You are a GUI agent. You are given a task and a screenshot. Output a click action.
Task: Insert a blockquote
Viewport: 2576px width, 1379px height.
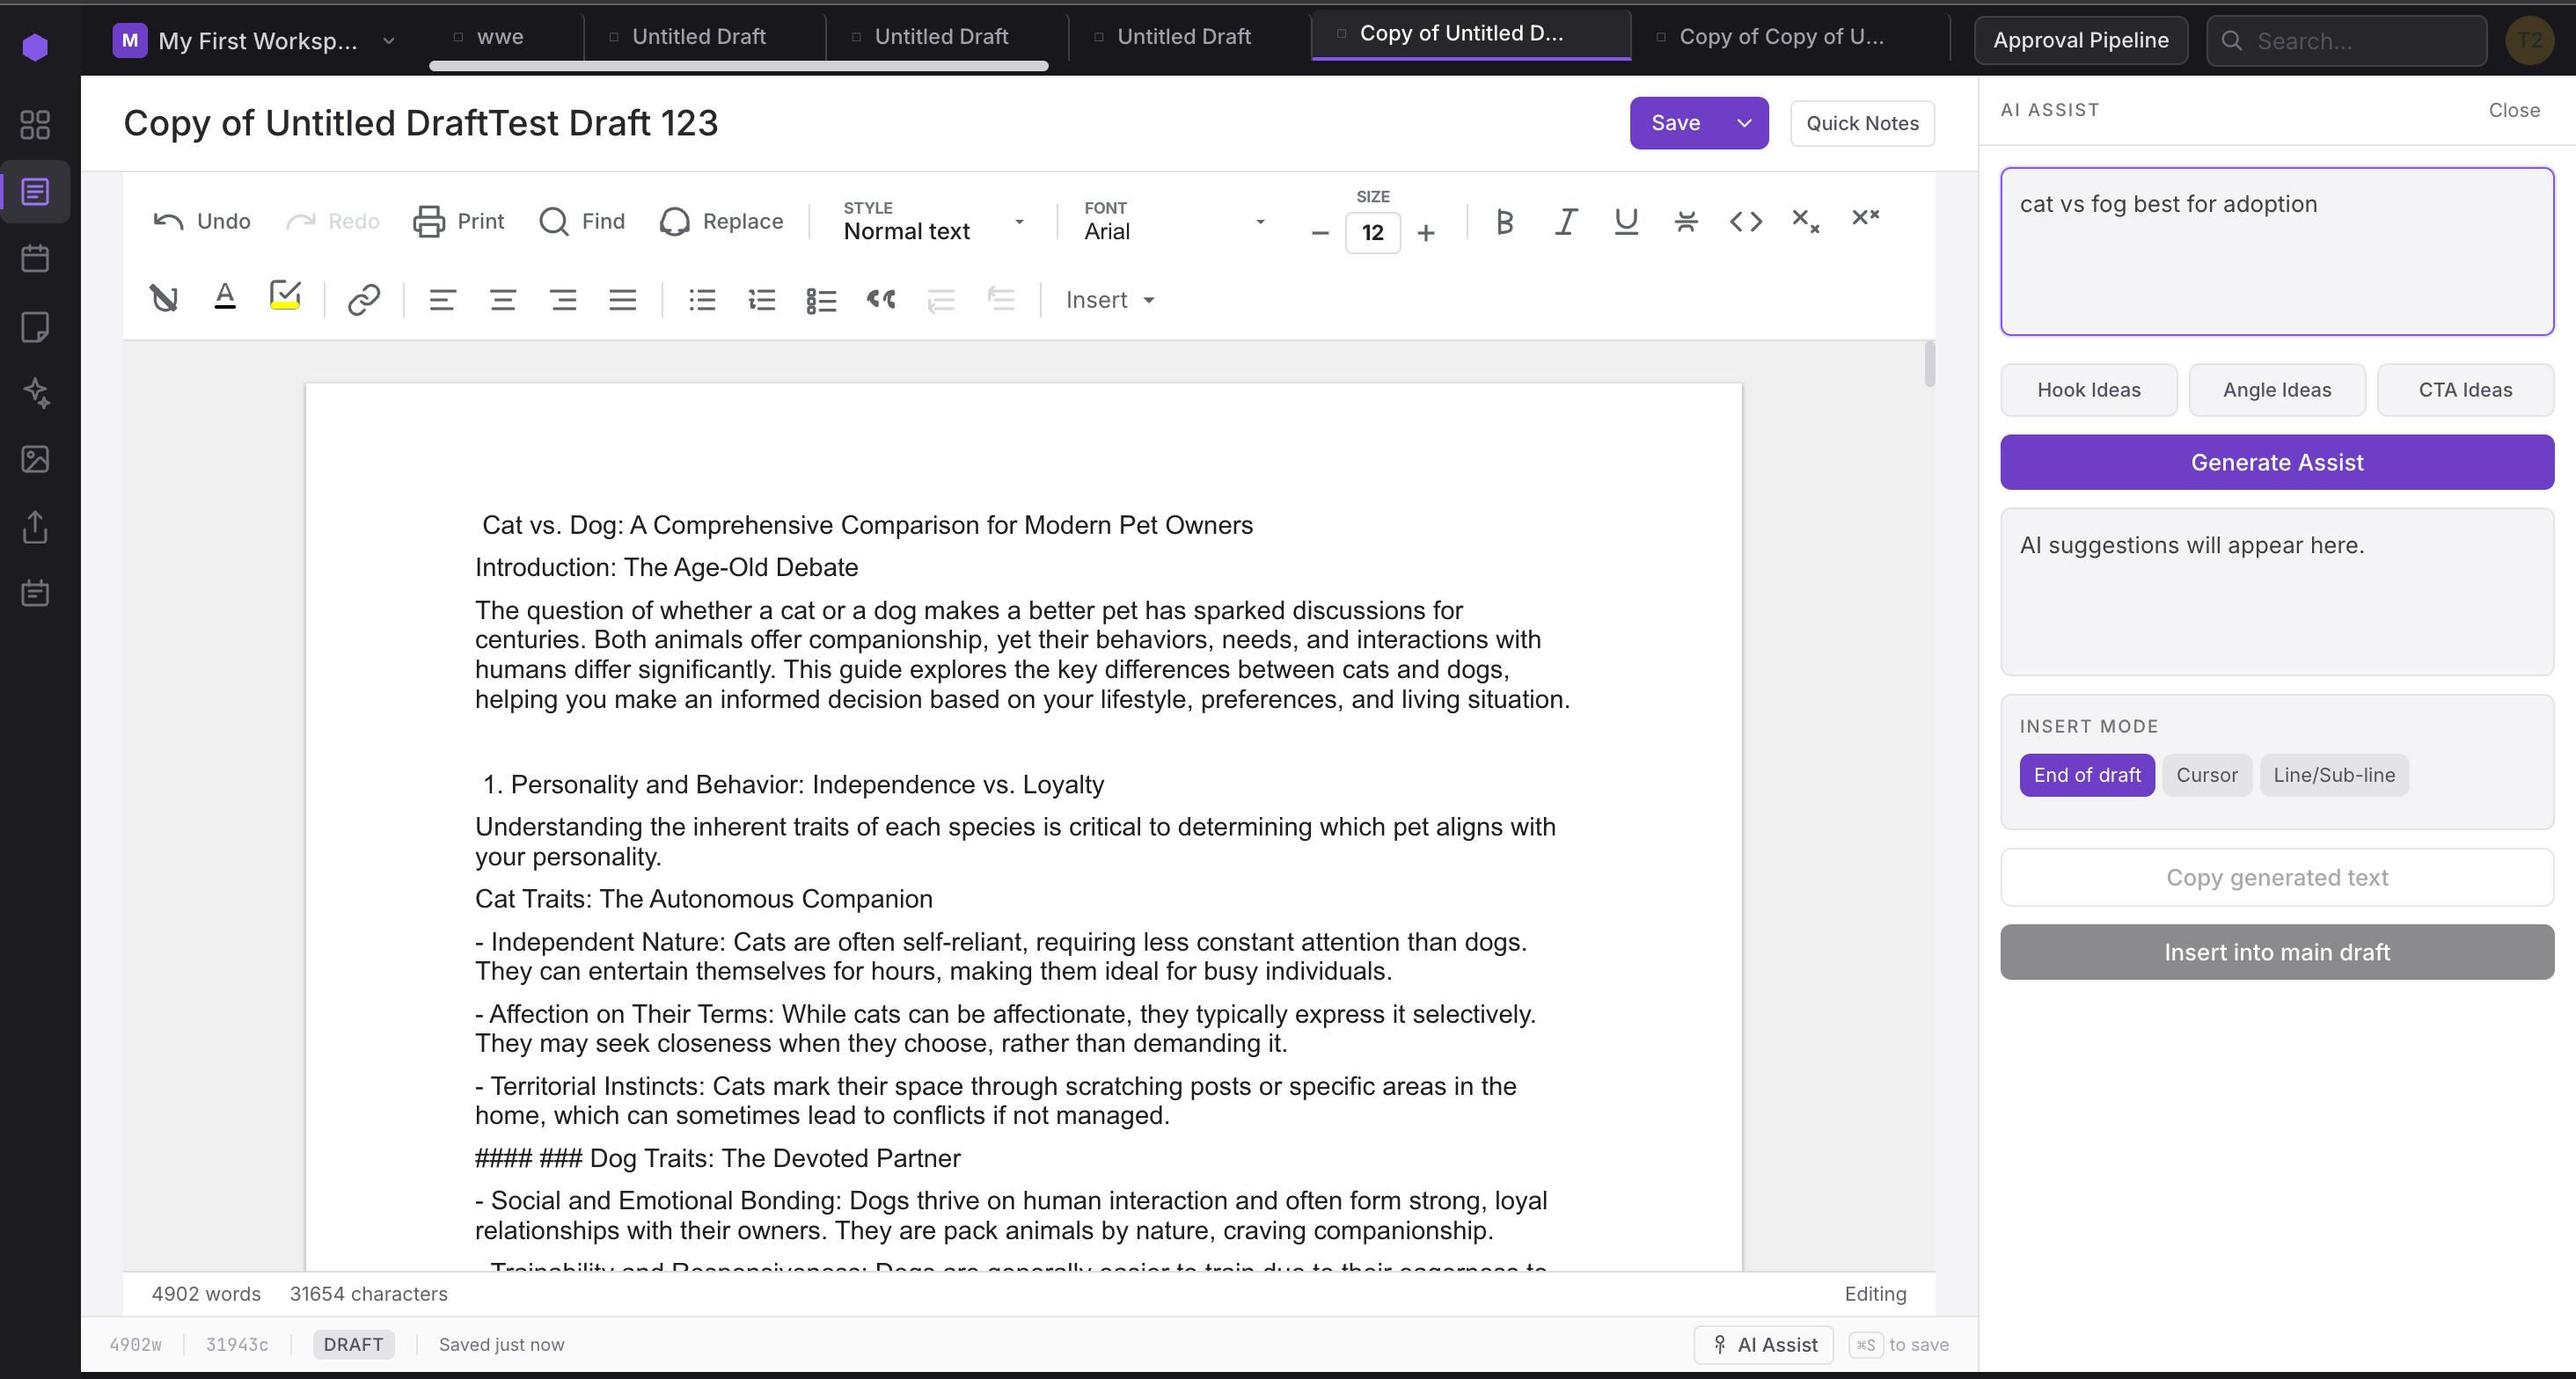(880, 299)
